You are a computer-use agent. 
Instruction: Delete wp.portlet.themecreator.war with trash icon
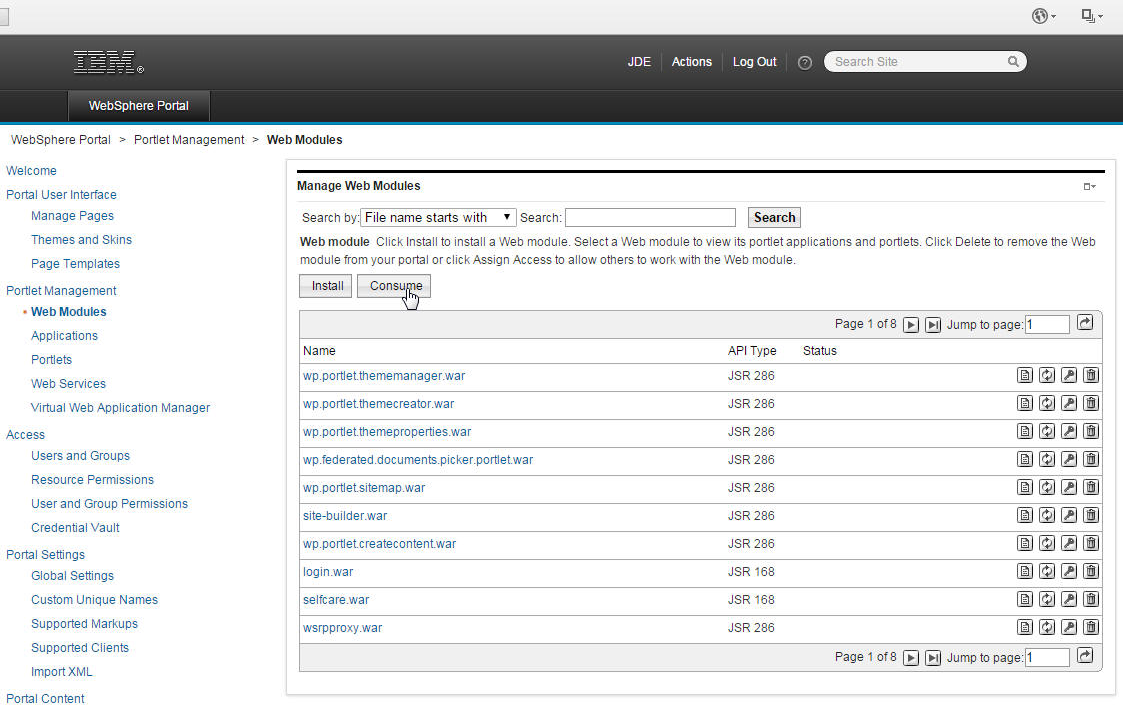[x=1091, y=403]
